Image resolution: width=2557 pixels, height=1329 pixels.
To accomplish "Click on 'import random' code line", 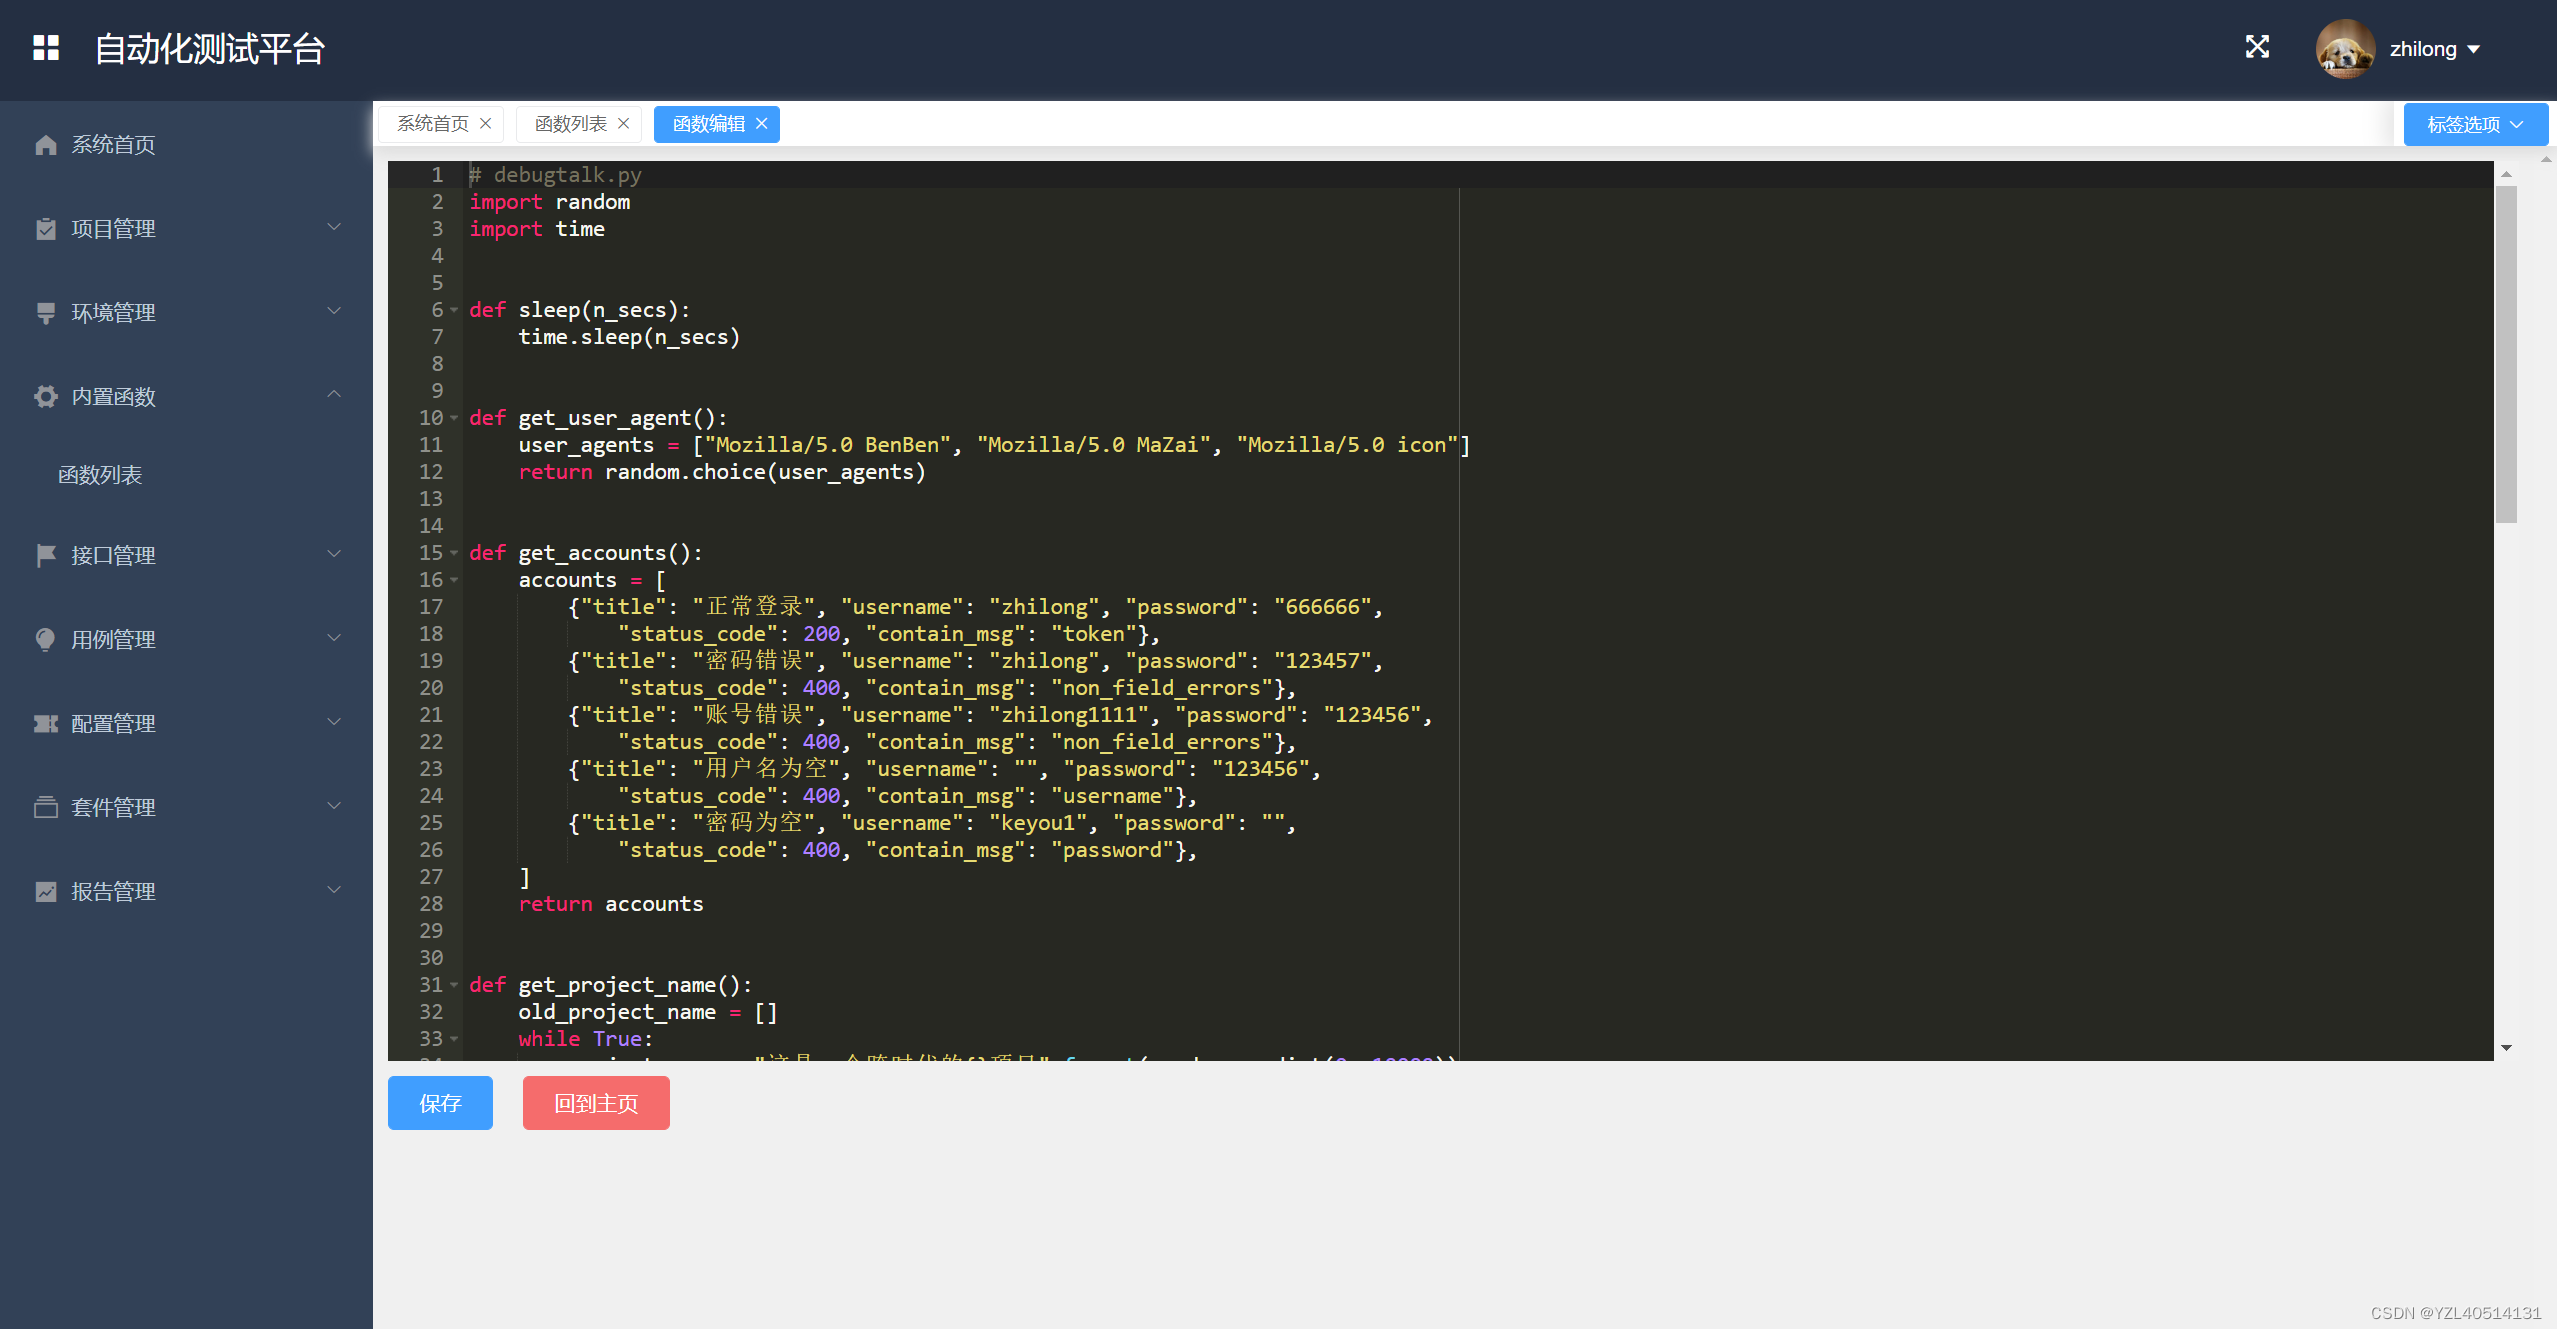I will click(550, 202).
